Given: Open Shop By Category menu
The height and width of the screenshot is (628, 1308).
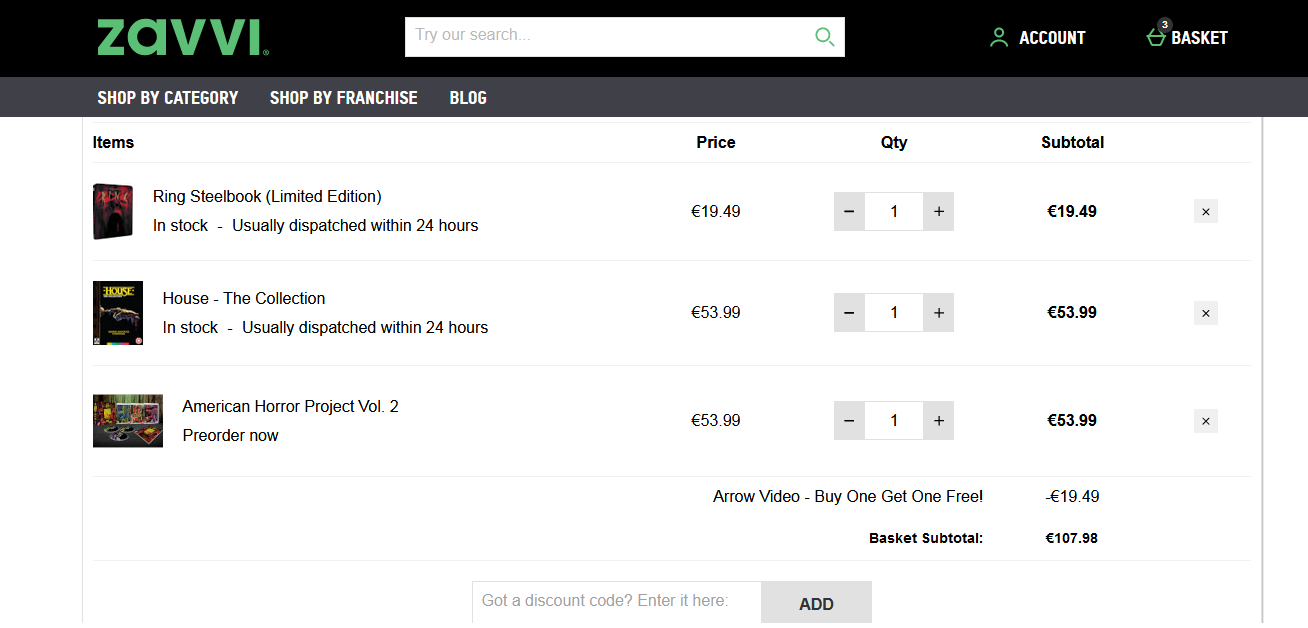Looking at the screenshot, I should click(168, 97).
